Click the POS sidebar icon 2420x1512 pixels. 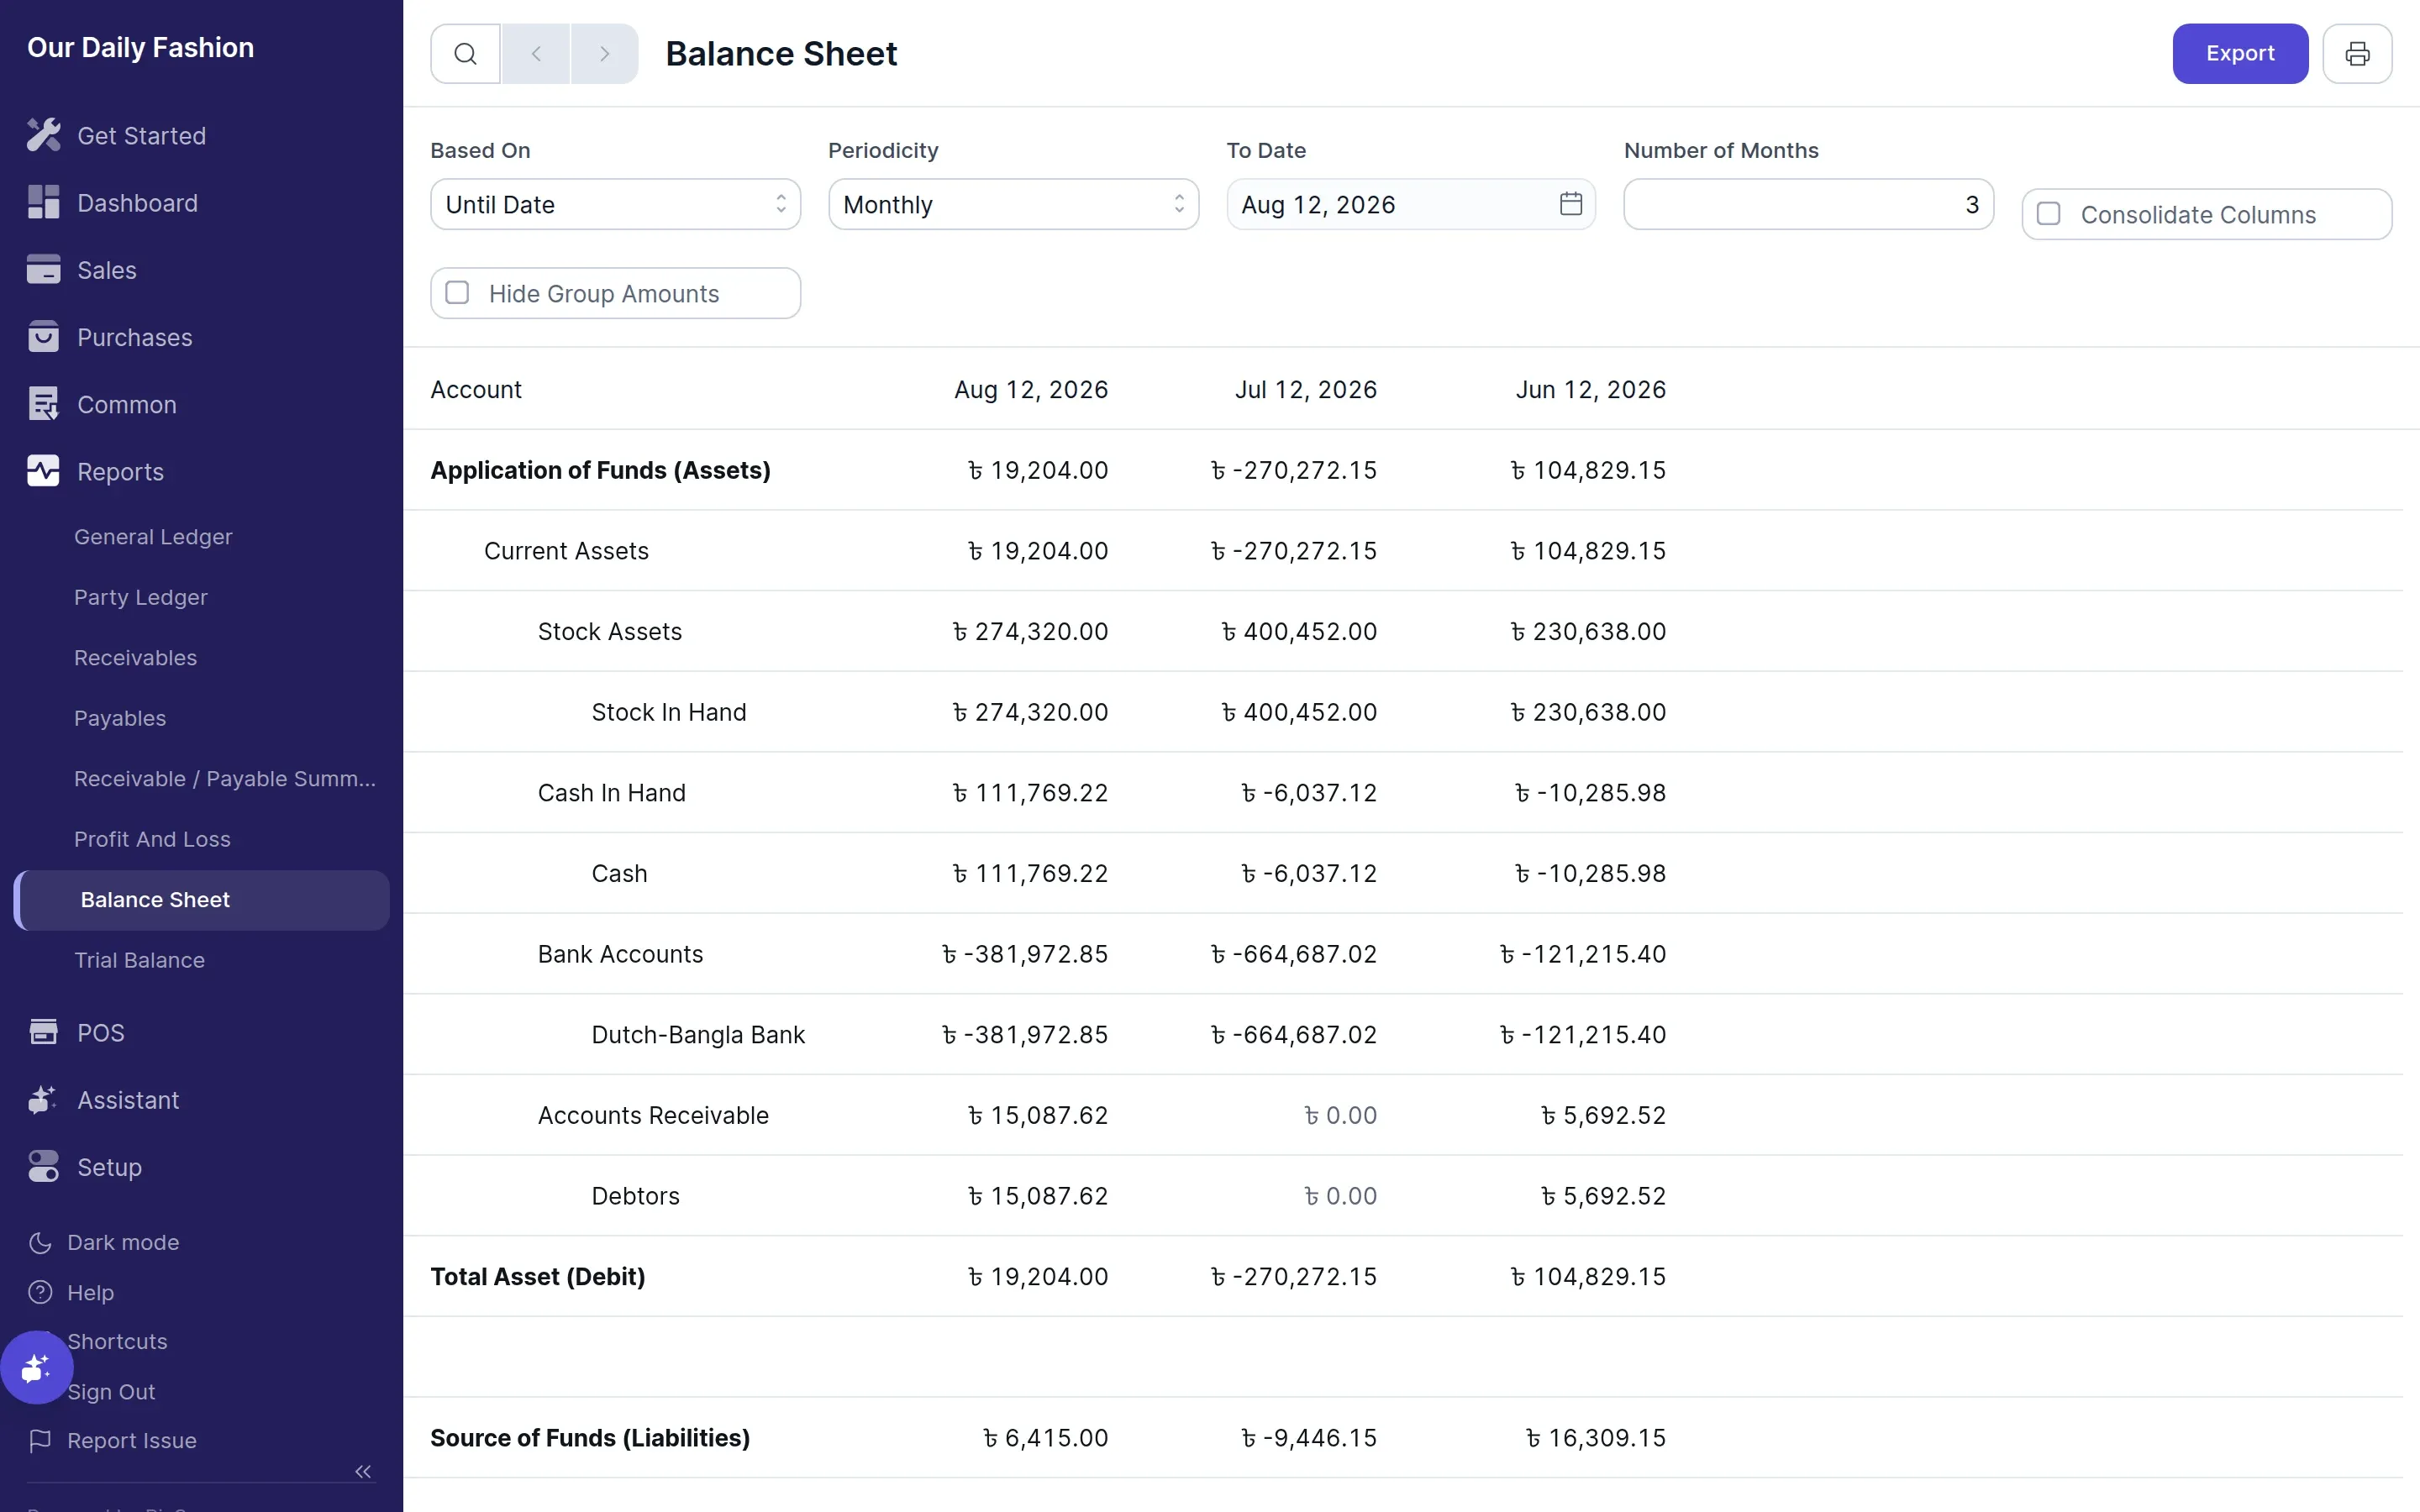(43, 1032)
